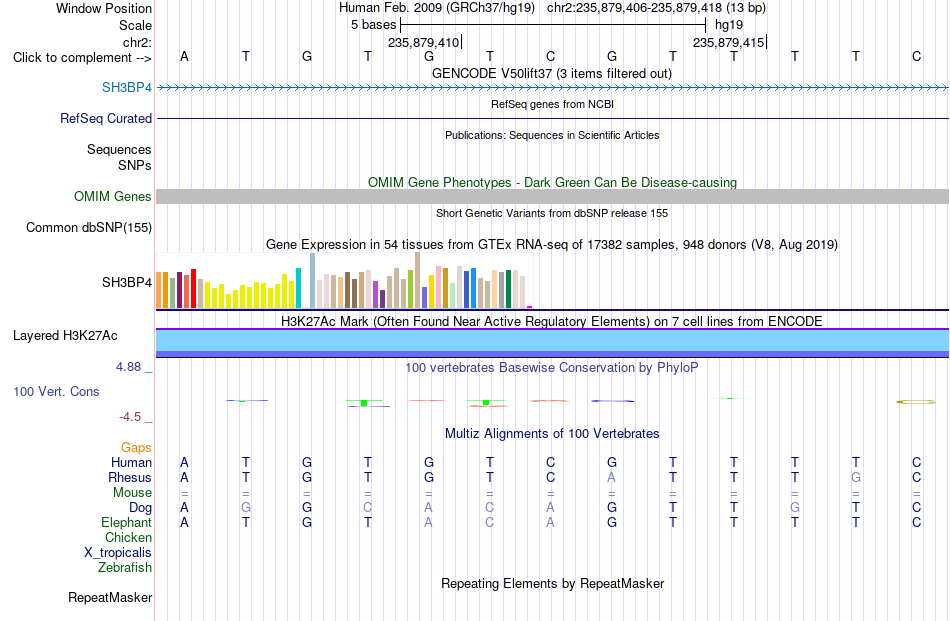
Task: Click the GENCODE V50lift37 track title
Action: coord(551,73)
